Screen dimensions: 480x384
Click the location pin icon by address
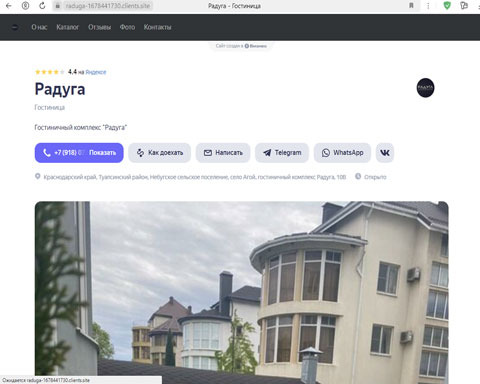[x=38, y=176]
